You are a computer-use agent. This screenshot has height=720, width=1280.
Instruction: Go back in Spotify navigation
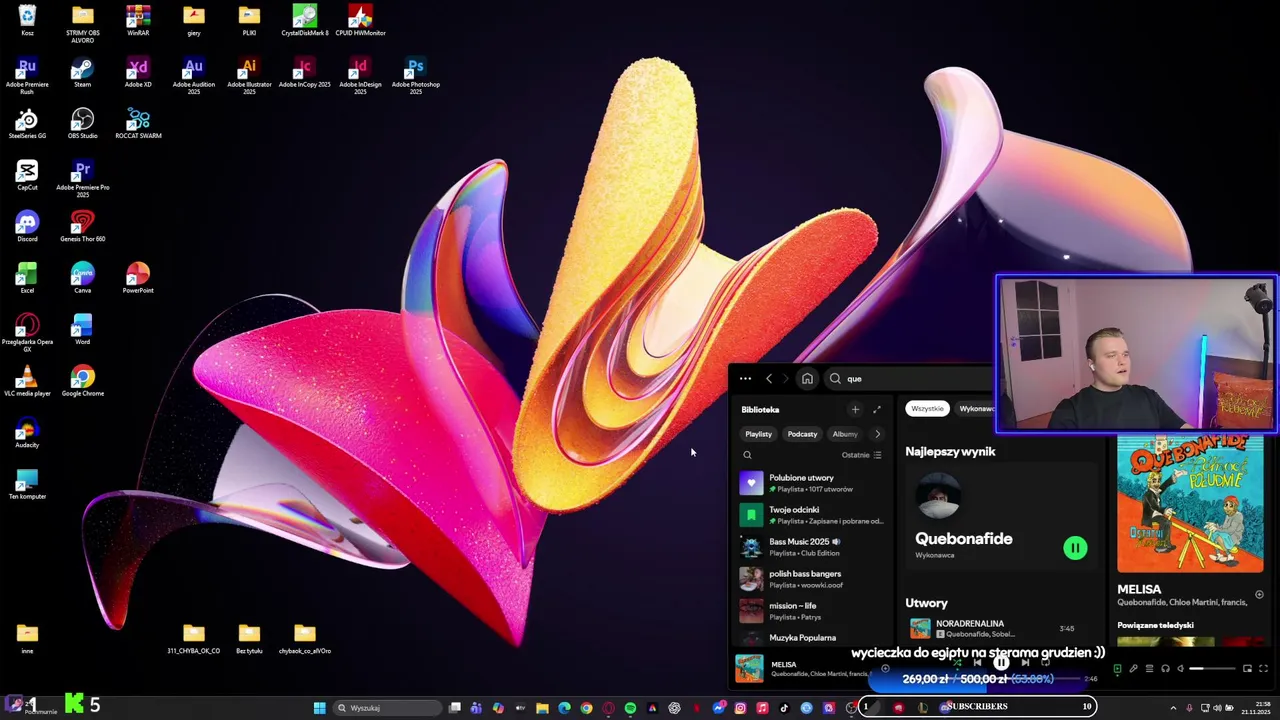(x=769, y=379)
